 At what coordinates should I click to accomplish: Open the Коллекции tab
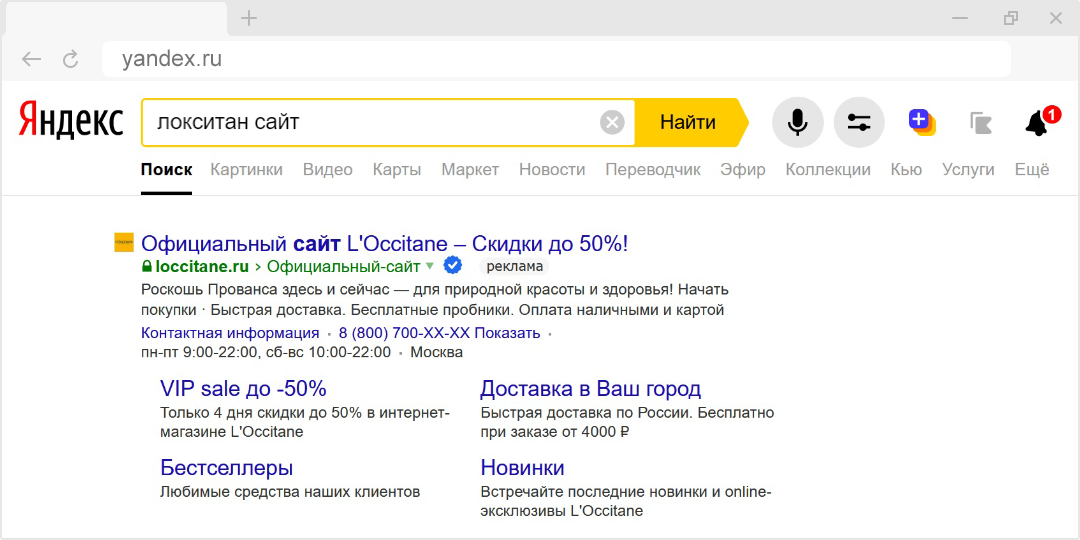click(828, 169)
